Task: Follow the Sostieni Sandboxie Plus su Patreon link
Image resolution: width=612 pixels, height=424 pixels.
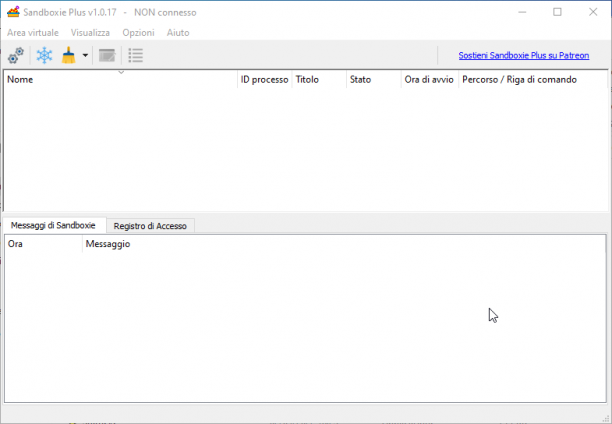Action: click(524, 55)
